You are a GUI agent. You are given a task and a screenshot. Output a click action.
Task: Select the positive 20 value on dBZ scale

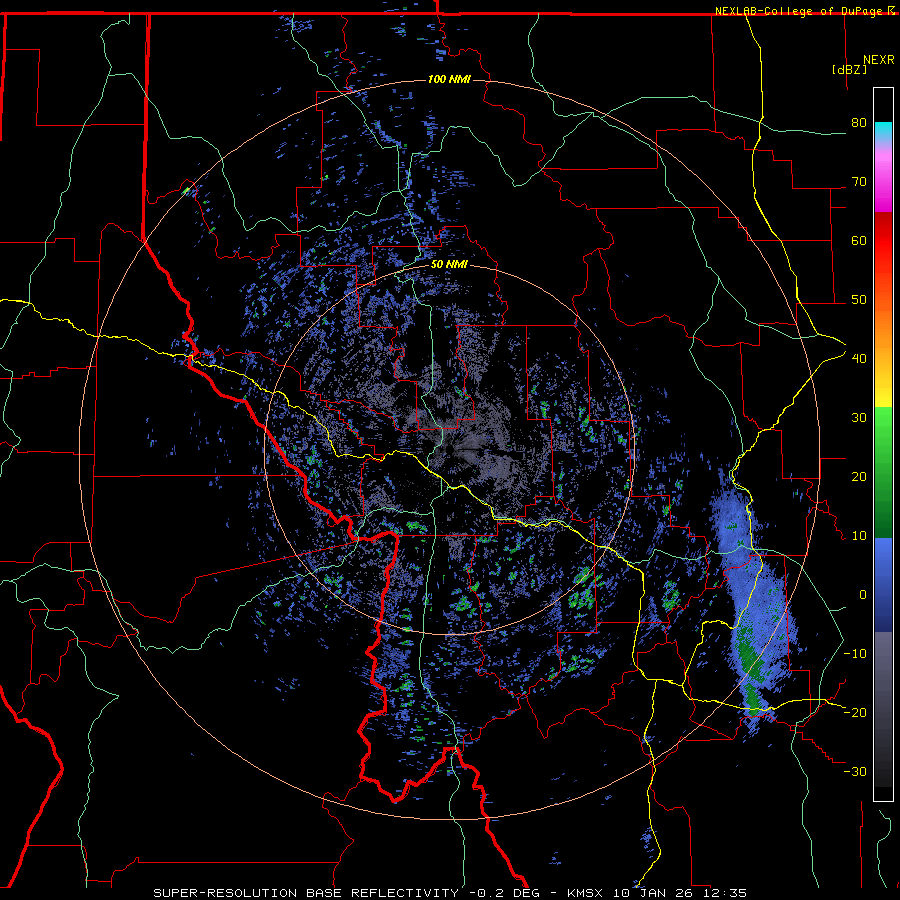click(859, 477)
